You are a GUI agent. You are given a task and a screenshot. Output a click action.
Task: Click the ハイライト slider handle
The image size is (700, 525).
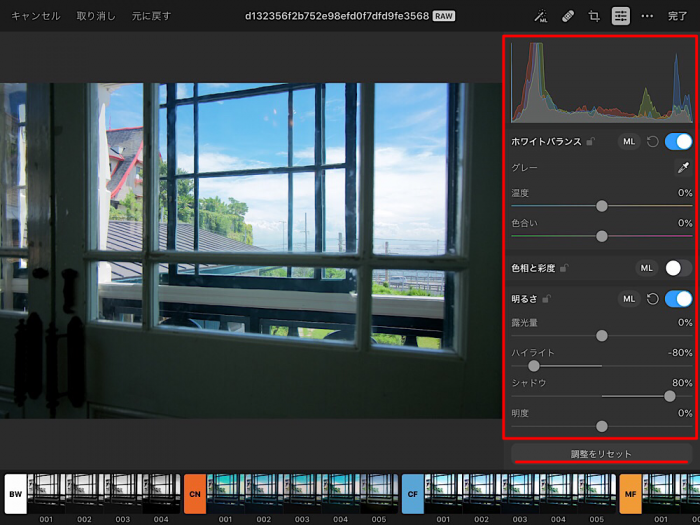click(x=533, y=366)
